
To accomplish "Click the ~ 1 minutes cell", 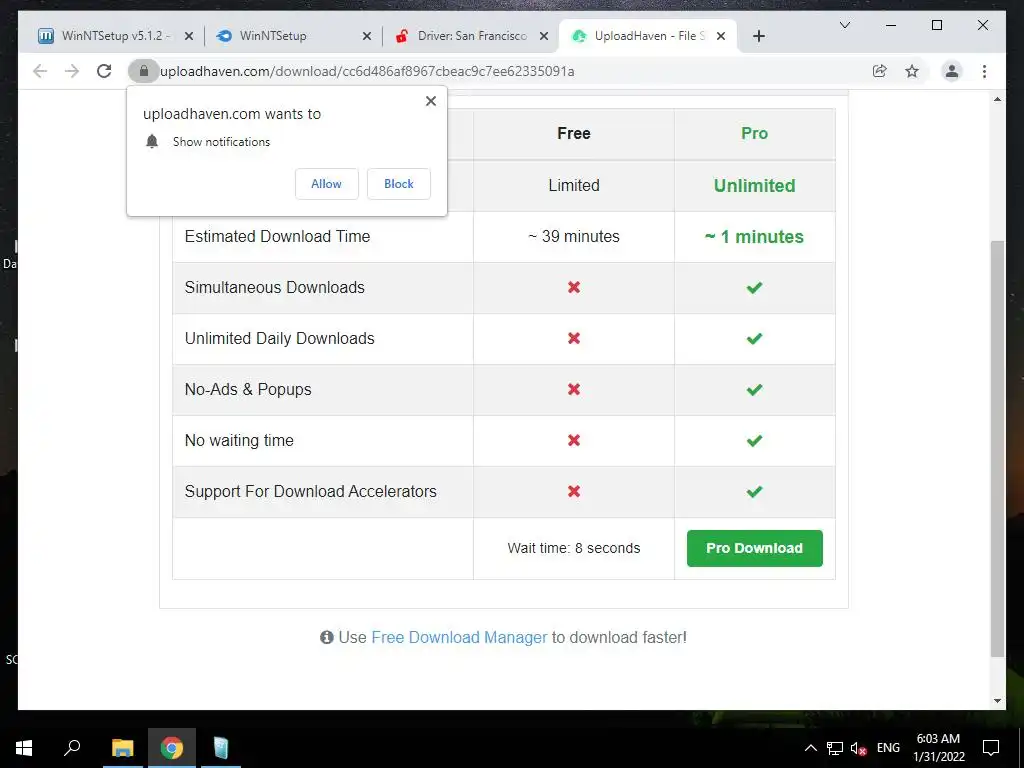I will click(754, 236).
